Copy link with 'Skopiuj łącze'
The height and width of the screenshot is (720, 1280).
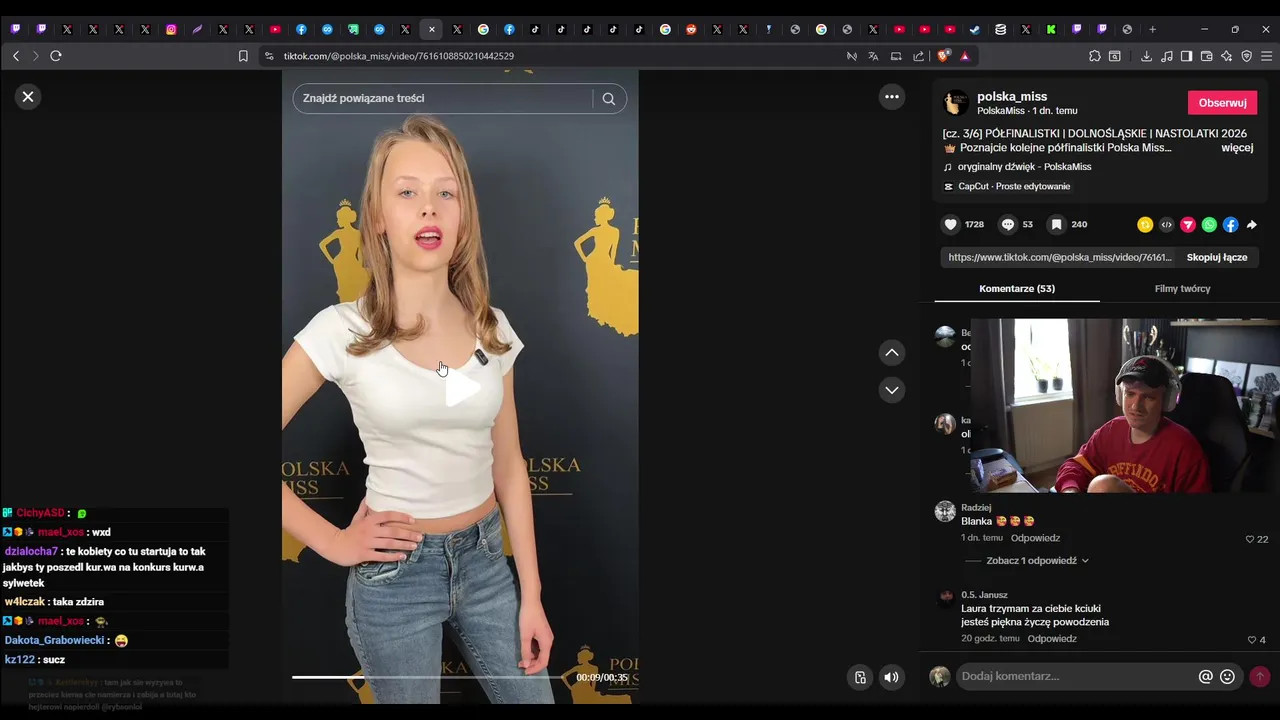(x=1217, y=257)
